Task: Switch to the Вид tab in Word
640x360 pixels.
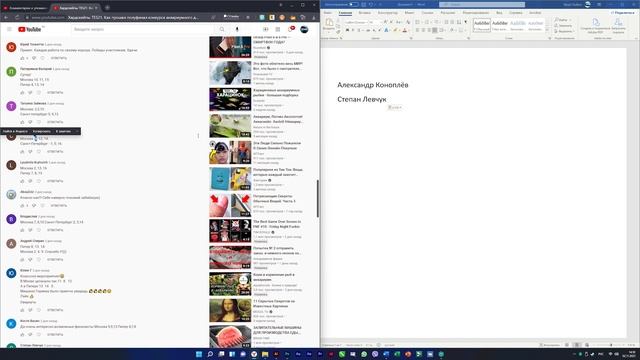Action: [x=499, y=13]
